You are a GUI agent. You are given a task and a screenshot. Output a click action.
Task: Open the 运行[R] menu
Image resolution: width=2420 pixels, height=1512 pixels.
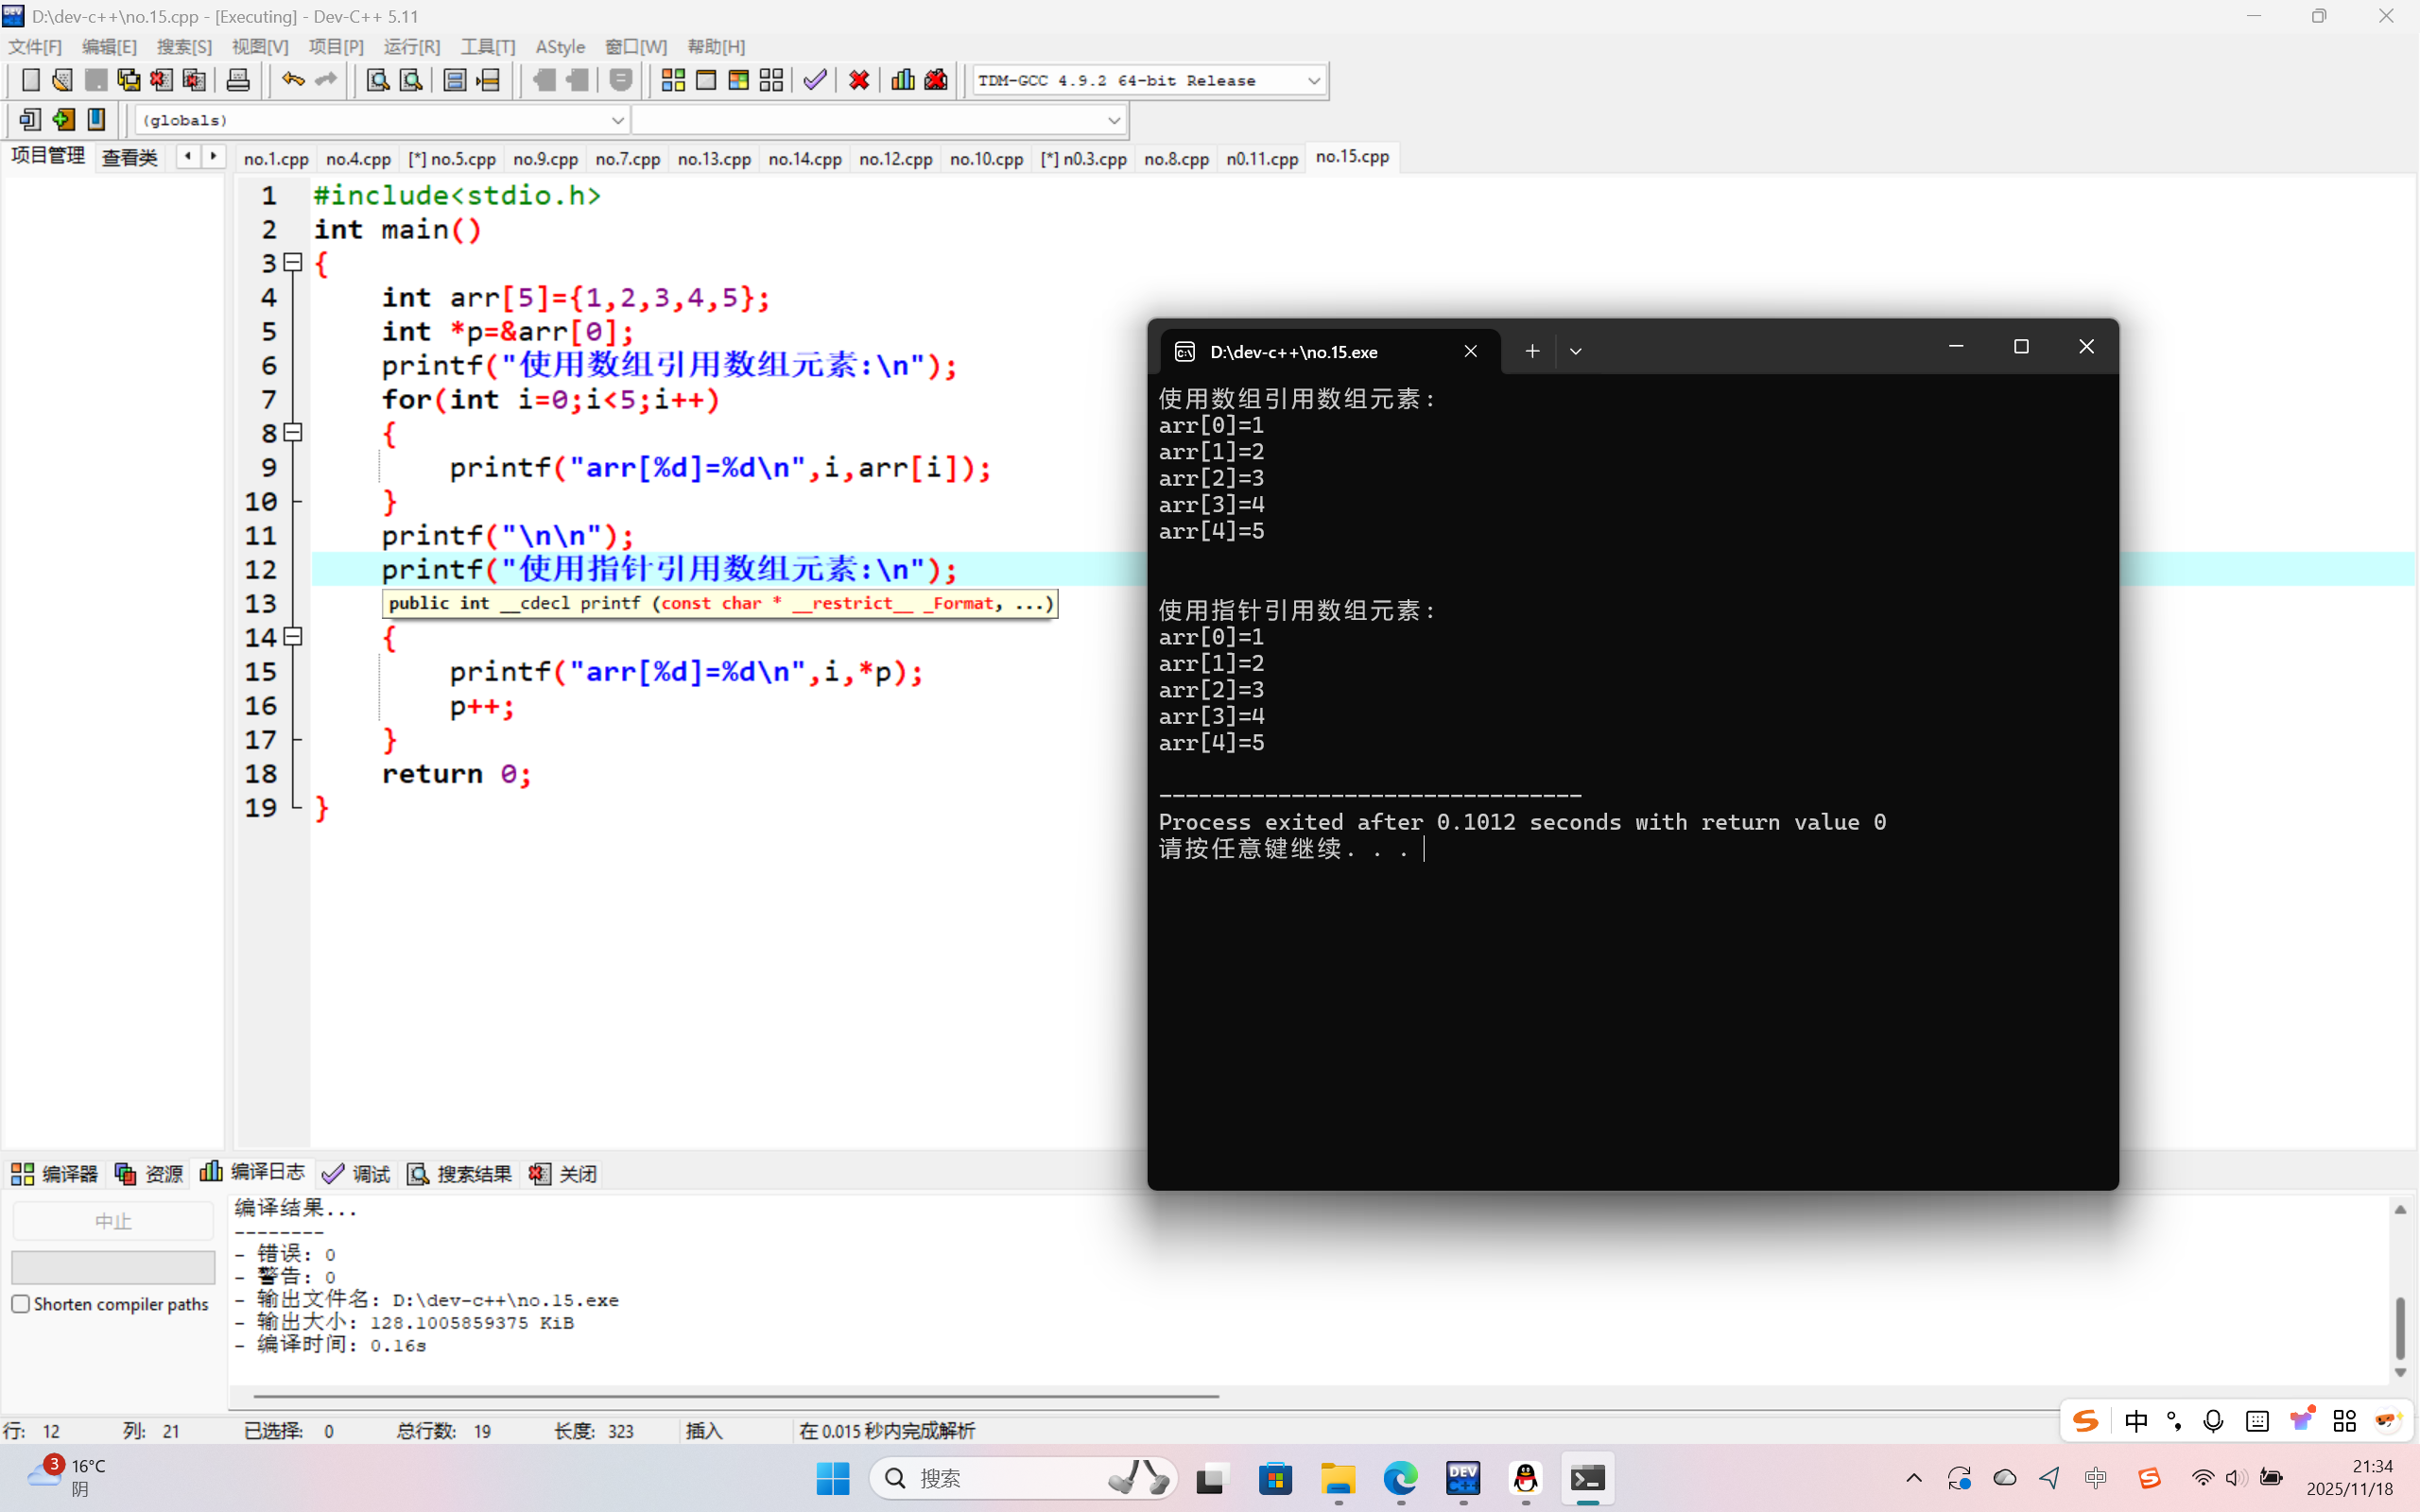[x=411, y=47]
